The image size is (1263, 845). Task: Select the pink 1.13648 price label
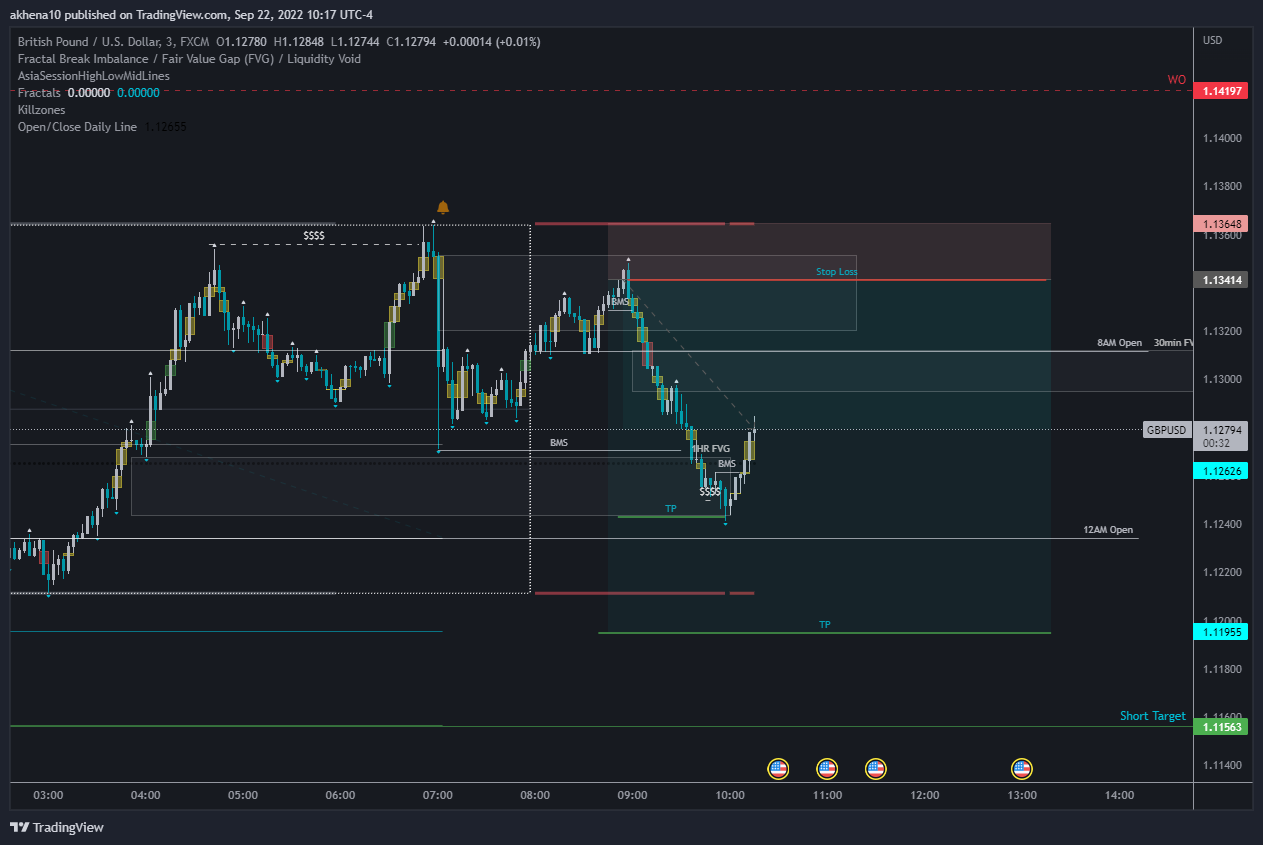pos(1223,224)
